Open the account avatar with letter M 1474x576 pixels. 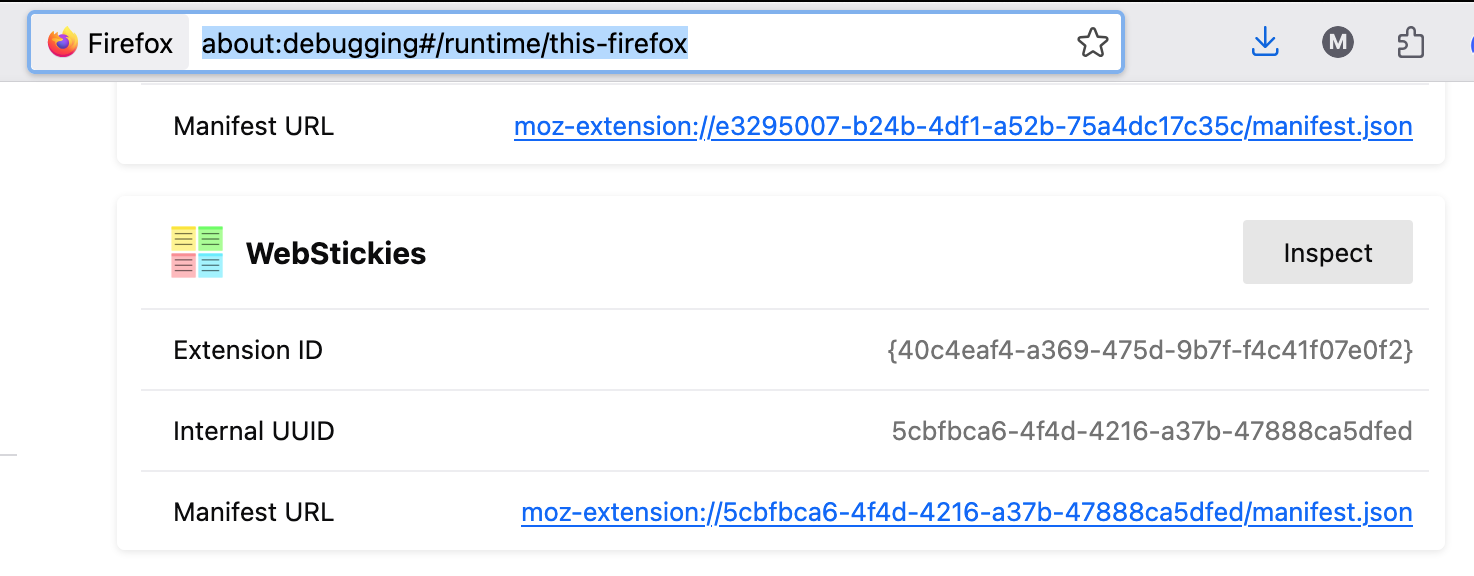tap(1337, 42)
